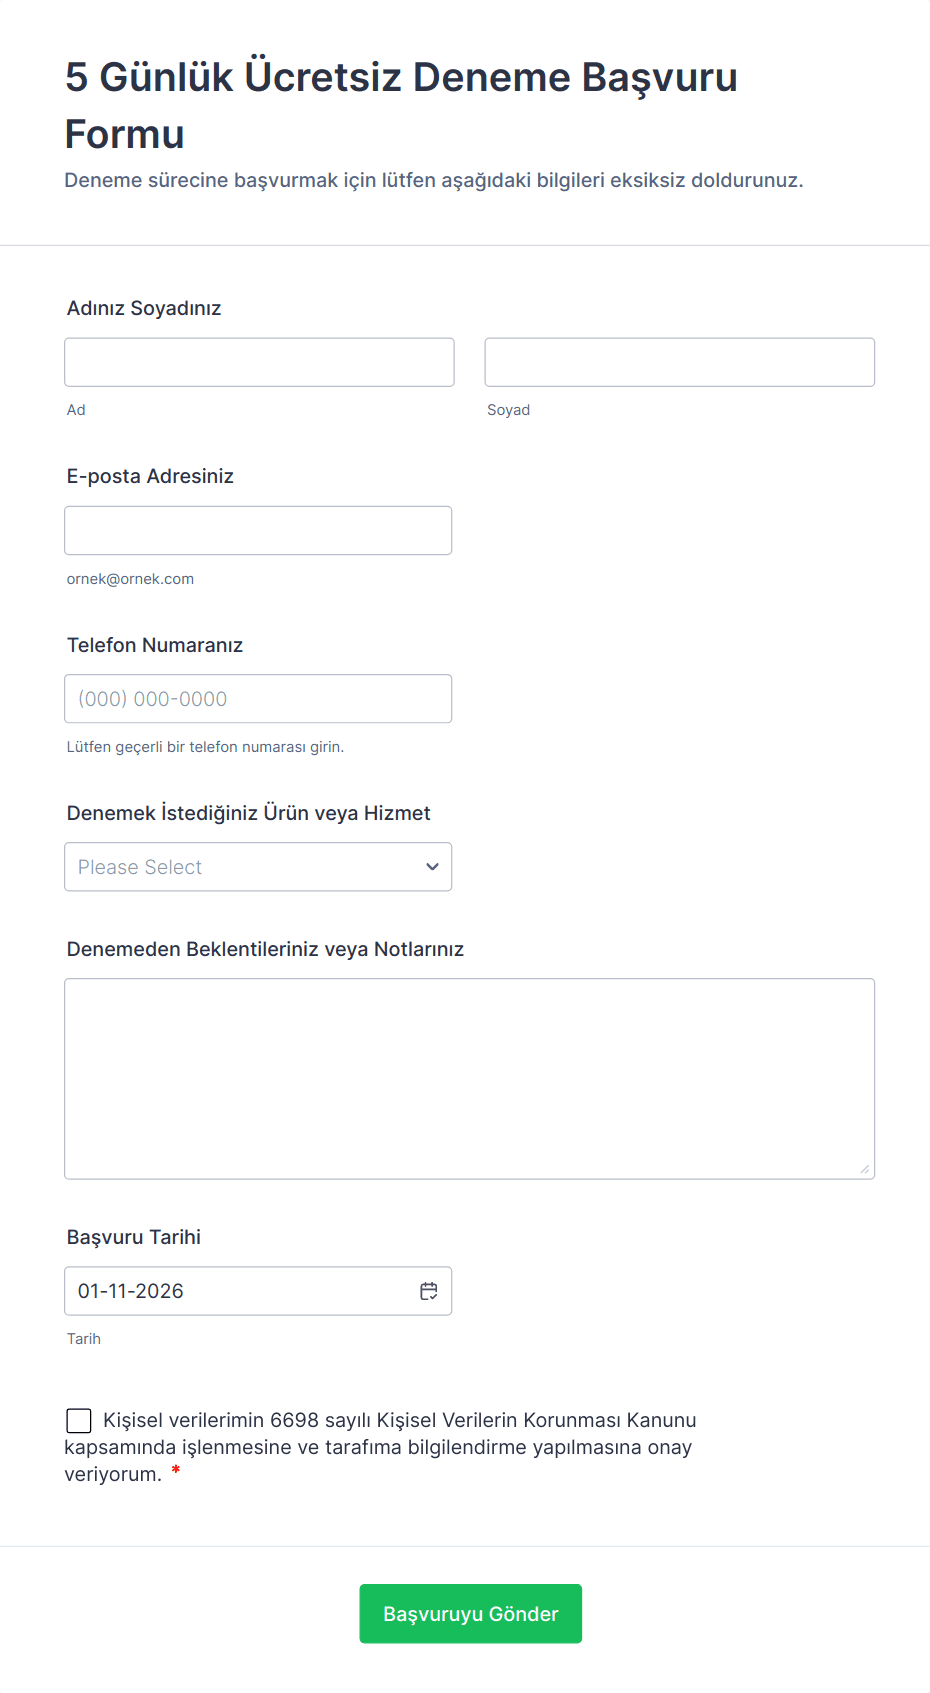Viewport: 930px width, 1693px height.
Task: Focus the 'Ad' first name field
Action: pos(259,362)
